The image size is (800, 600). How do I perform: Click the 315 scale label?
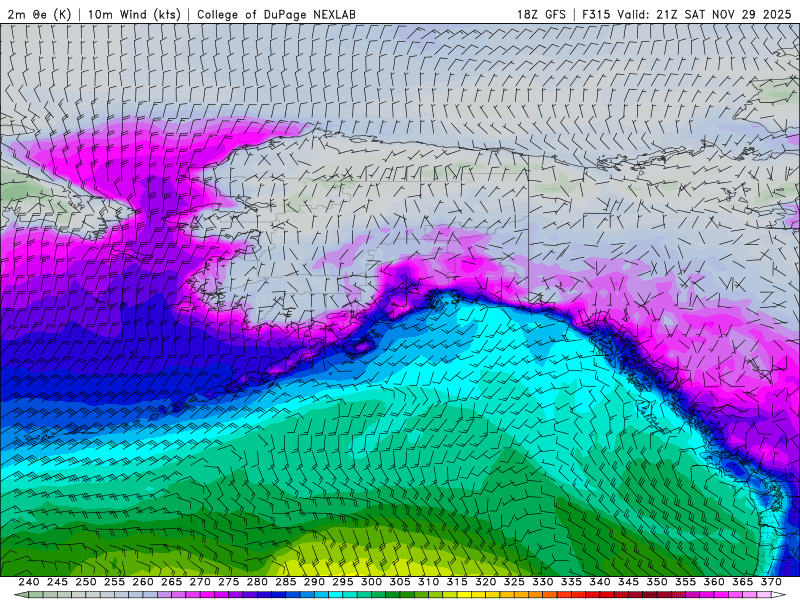pyautogui.click(x=457, y=582)
